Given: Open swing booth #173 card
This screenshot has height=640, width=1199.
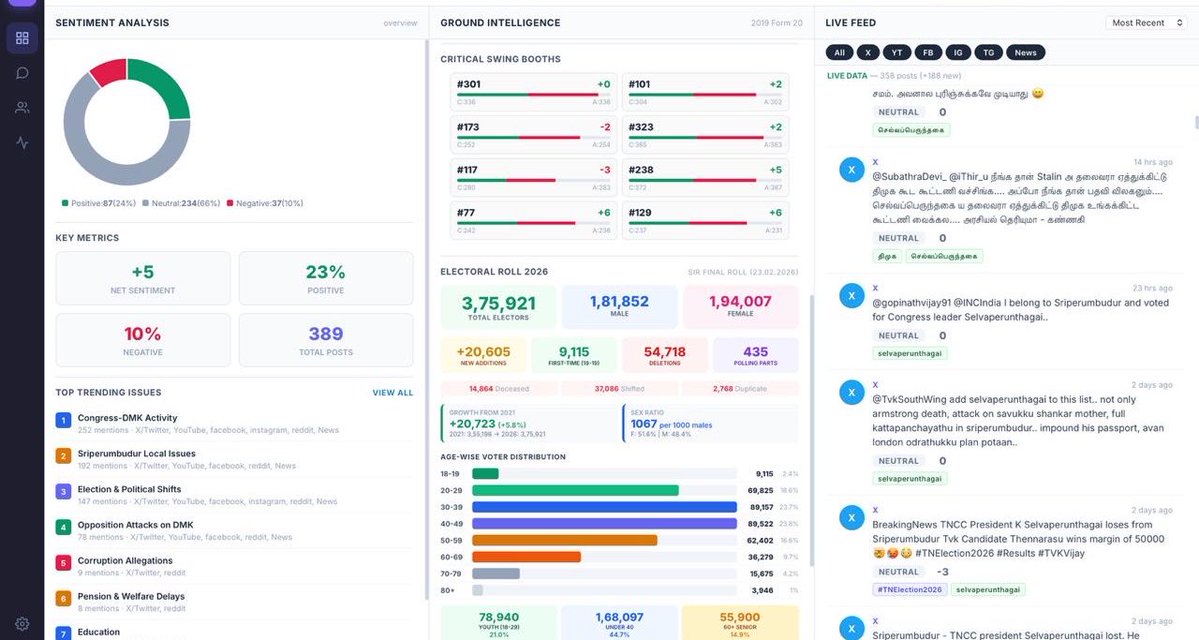Looking at the screenshot, I should (534, 135).
